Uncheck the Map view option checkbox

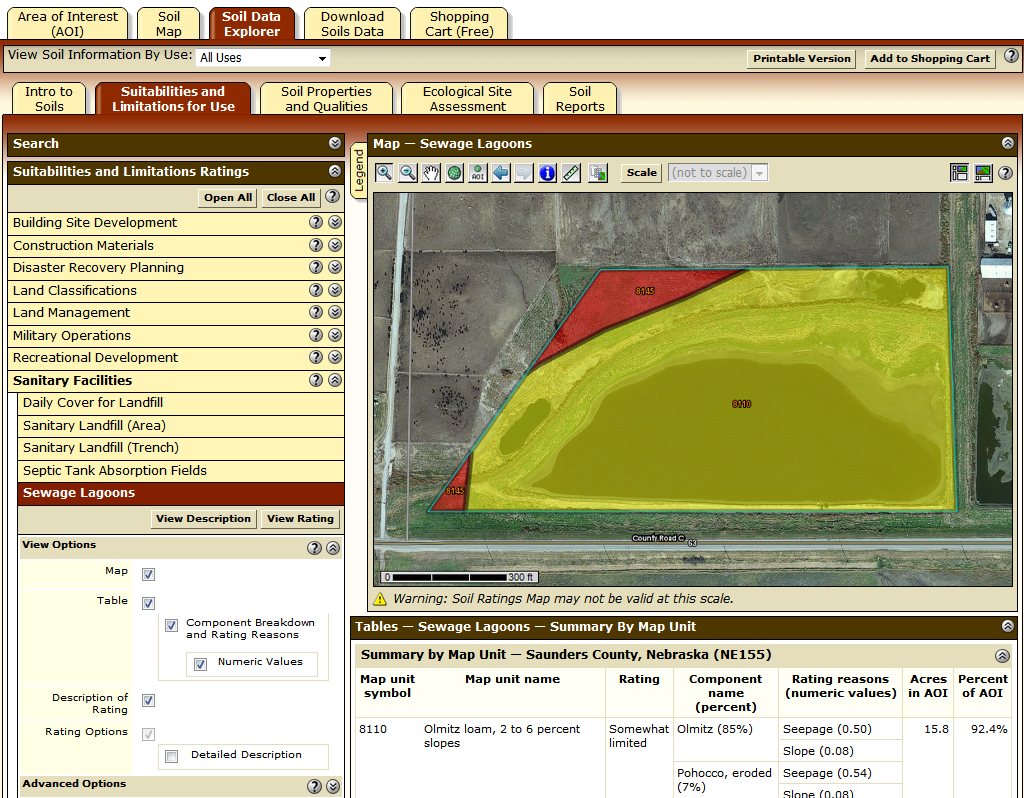pos(148,574)
